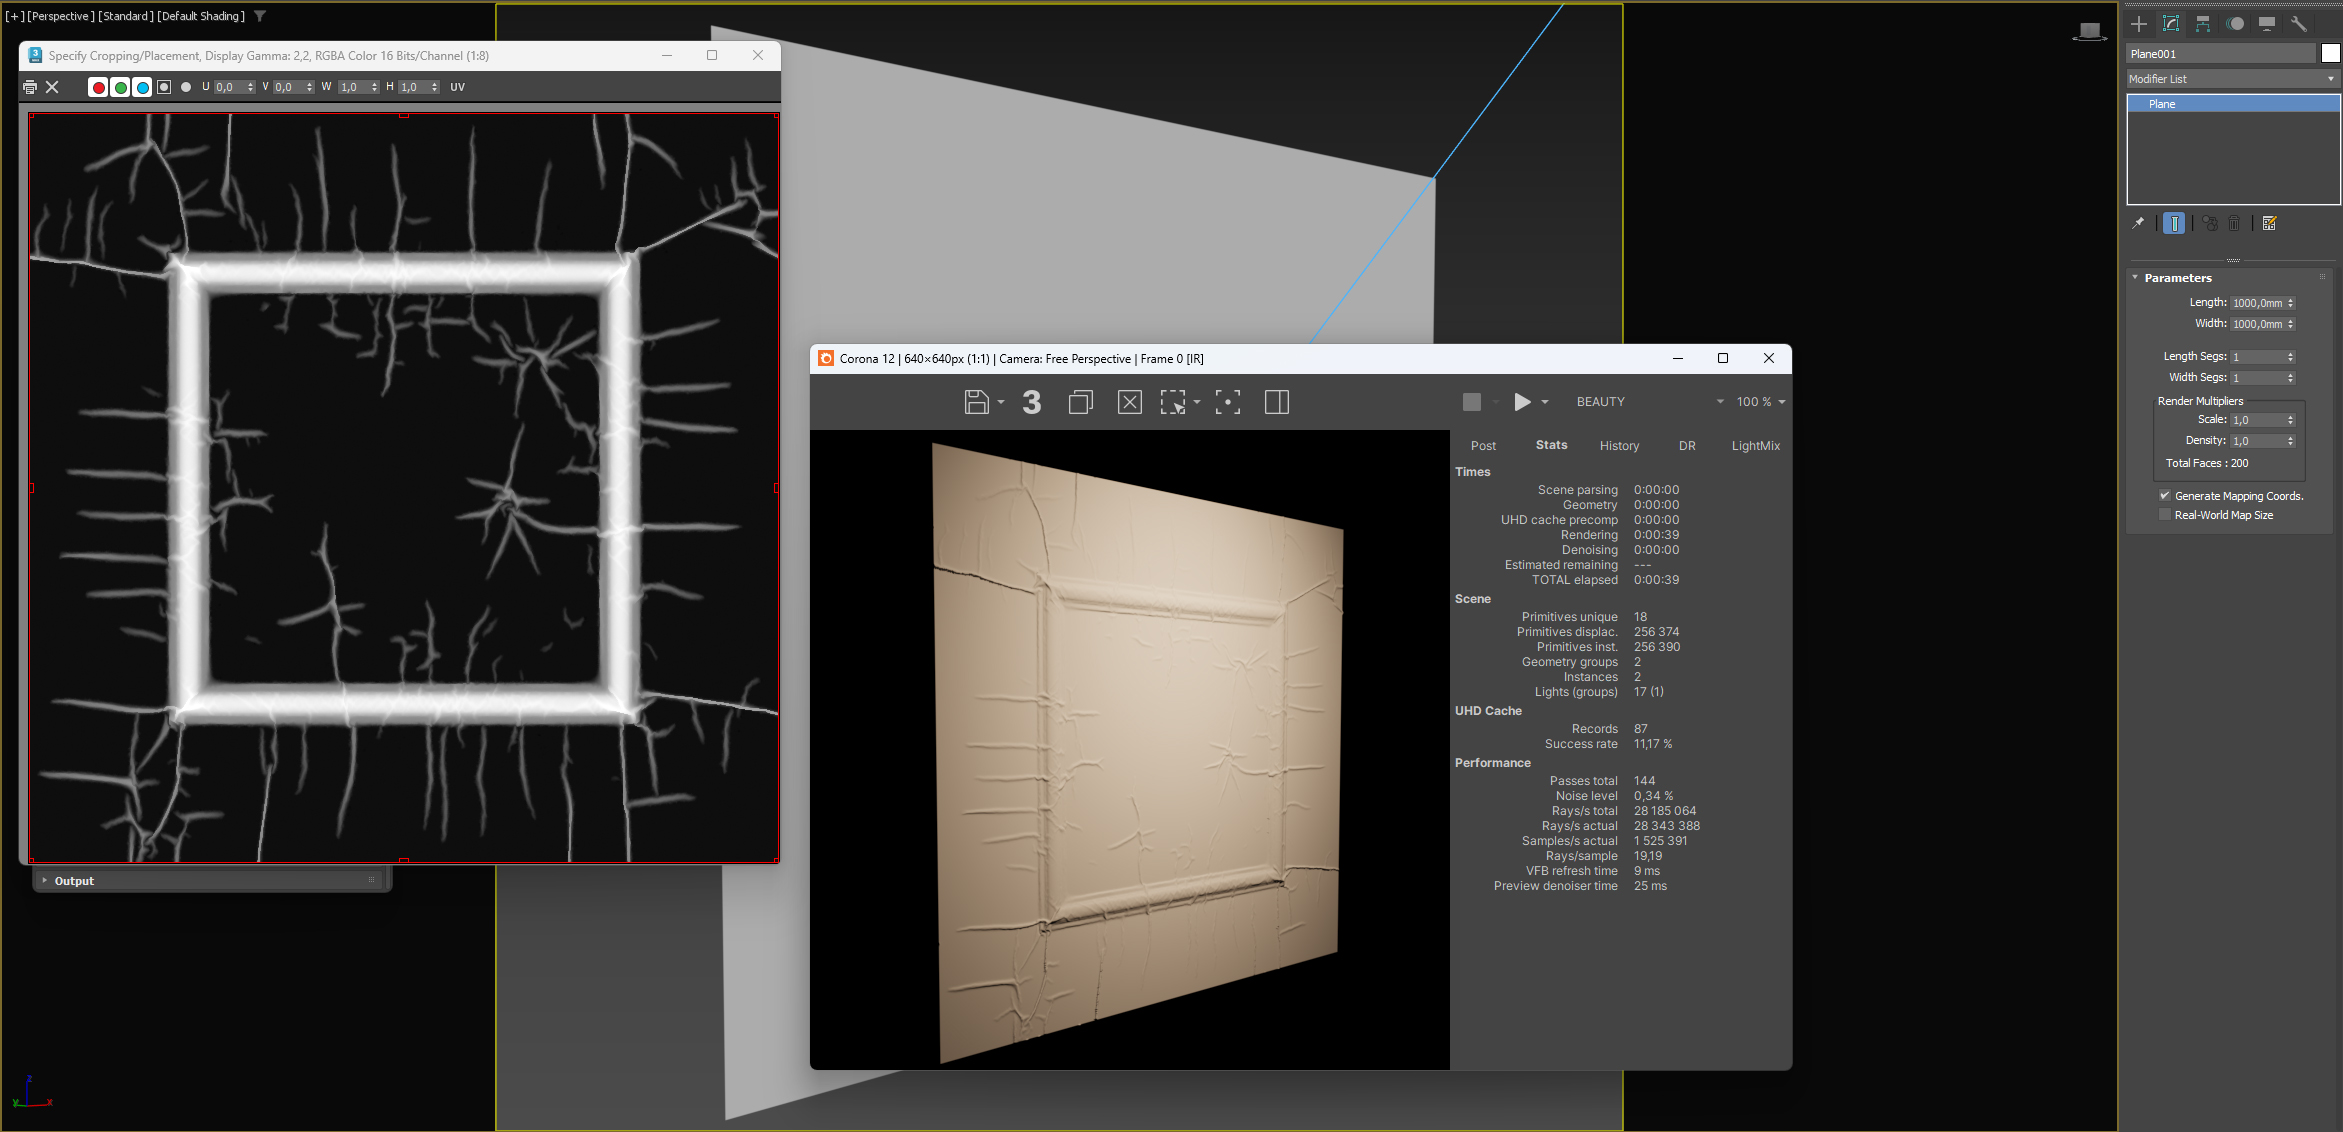Screen dimensions: 2343x1132
Task: Click the Plane001 object color swatch
Action: 2330,54
